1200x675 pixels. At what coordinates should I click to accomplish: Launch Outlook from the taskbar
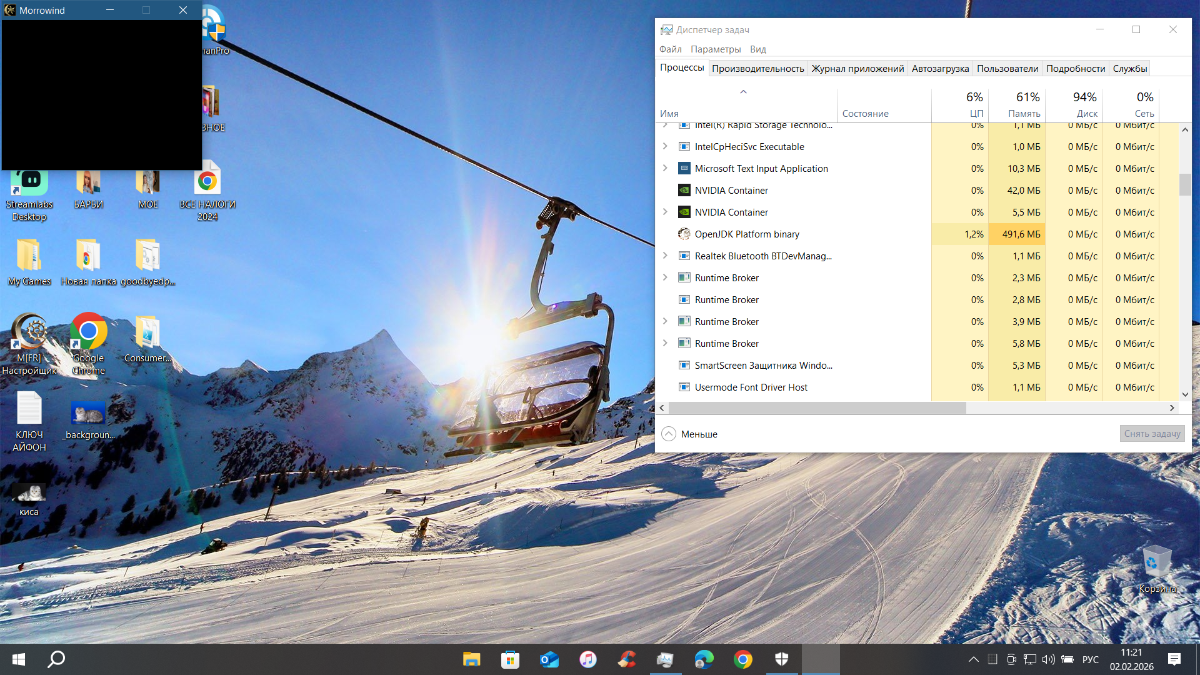click(x=549, y=659)
